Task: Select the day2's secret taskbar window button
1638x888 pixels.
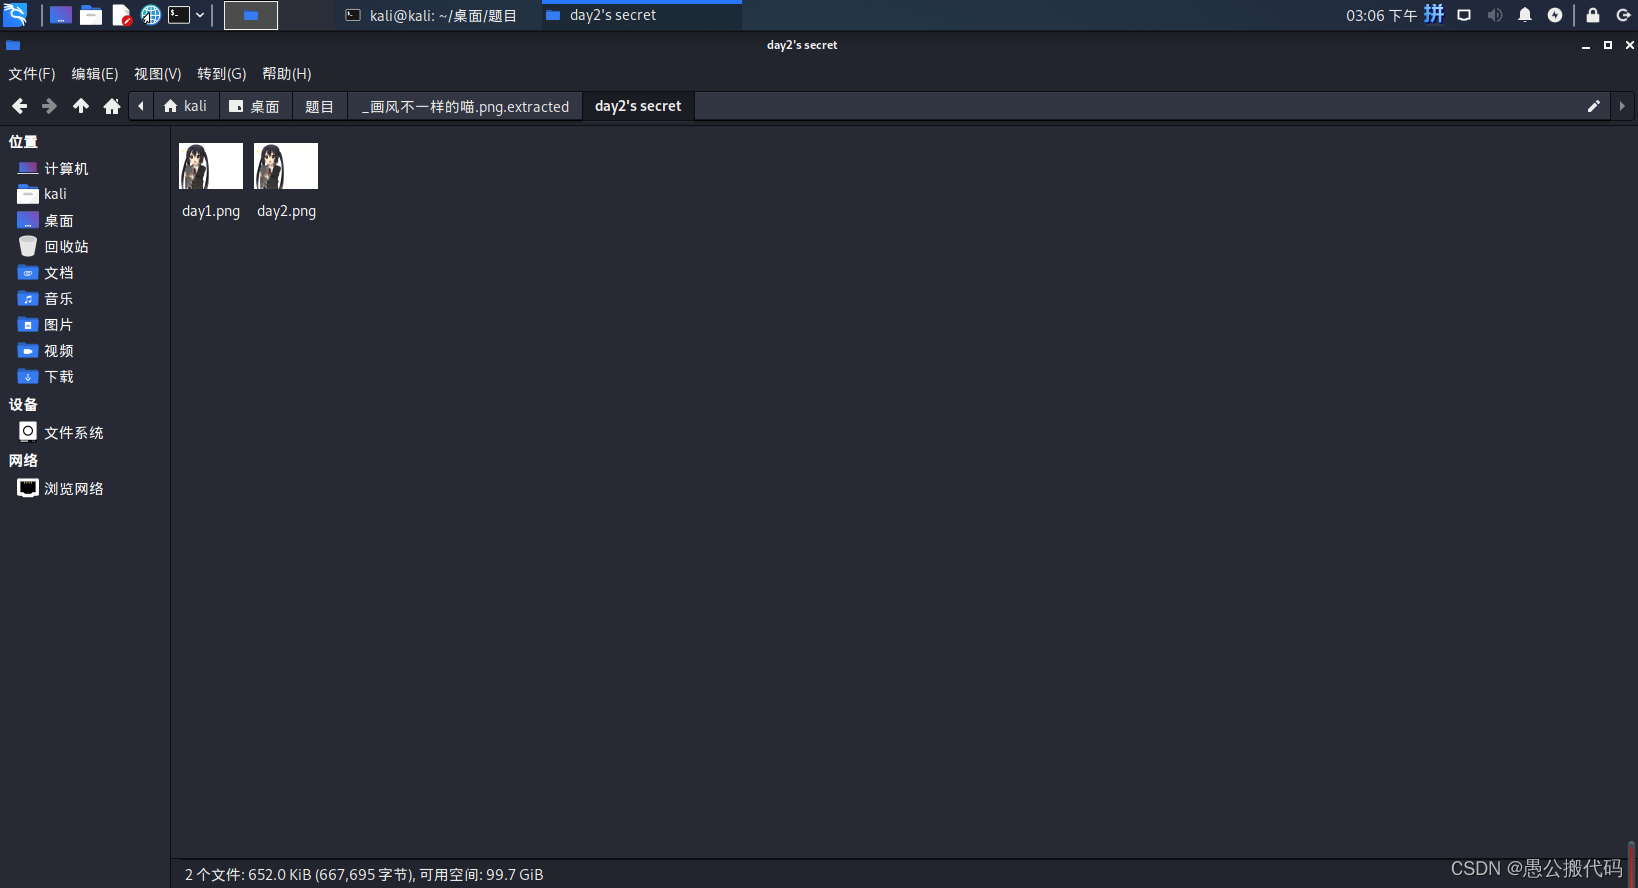Action: (642, 15)
